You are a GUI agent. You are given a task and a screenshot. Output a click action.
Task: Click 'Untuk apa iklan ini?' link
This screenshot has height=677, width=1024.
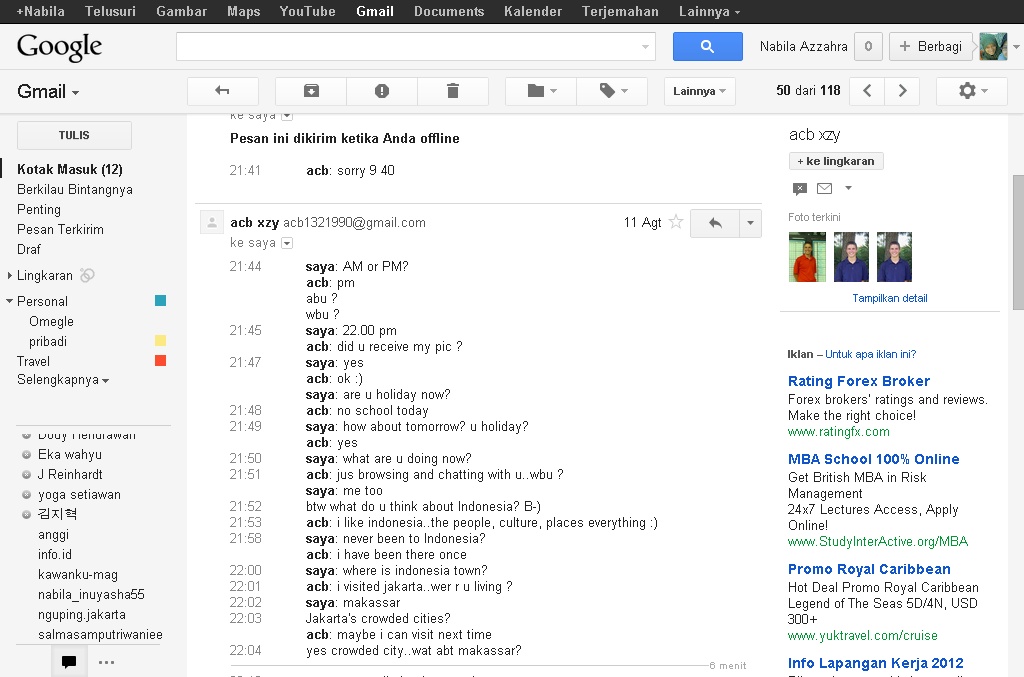[x=871, y=354]
